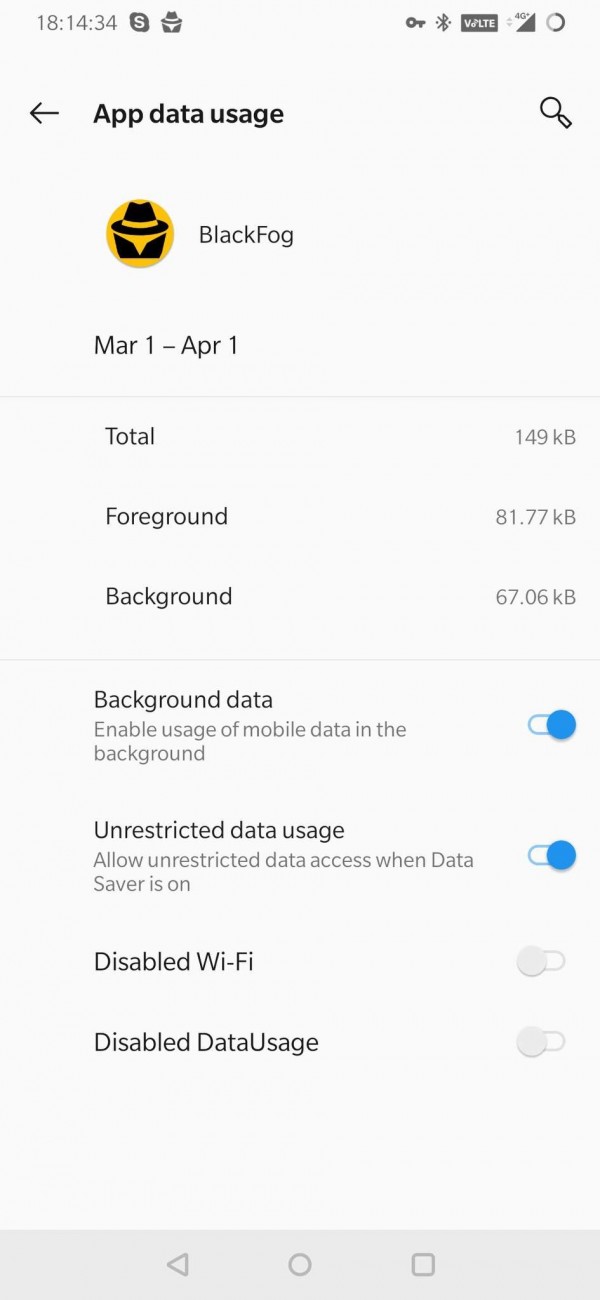Tap the data saver icon in the status bar
Viewport: 600px width, 1300px height.
click(555, 21)
